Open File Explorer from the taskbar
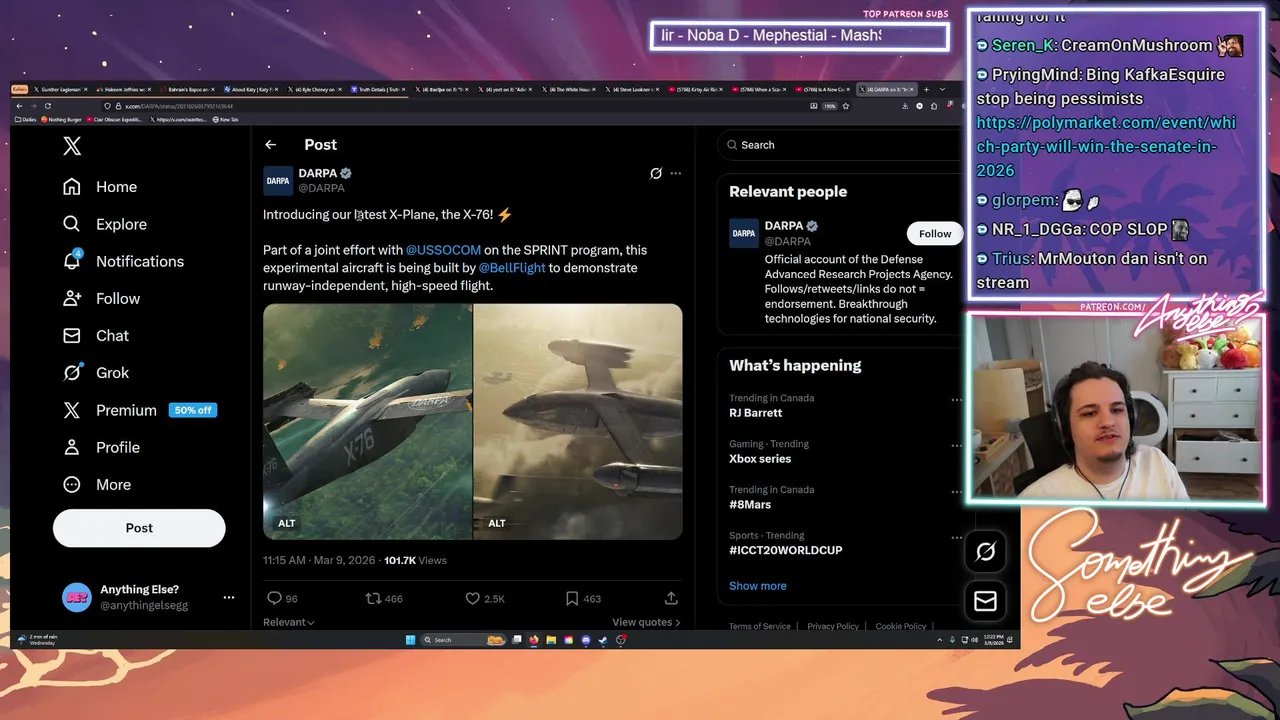Screen dimensions: 1280x720 click(x=551, y=640)
